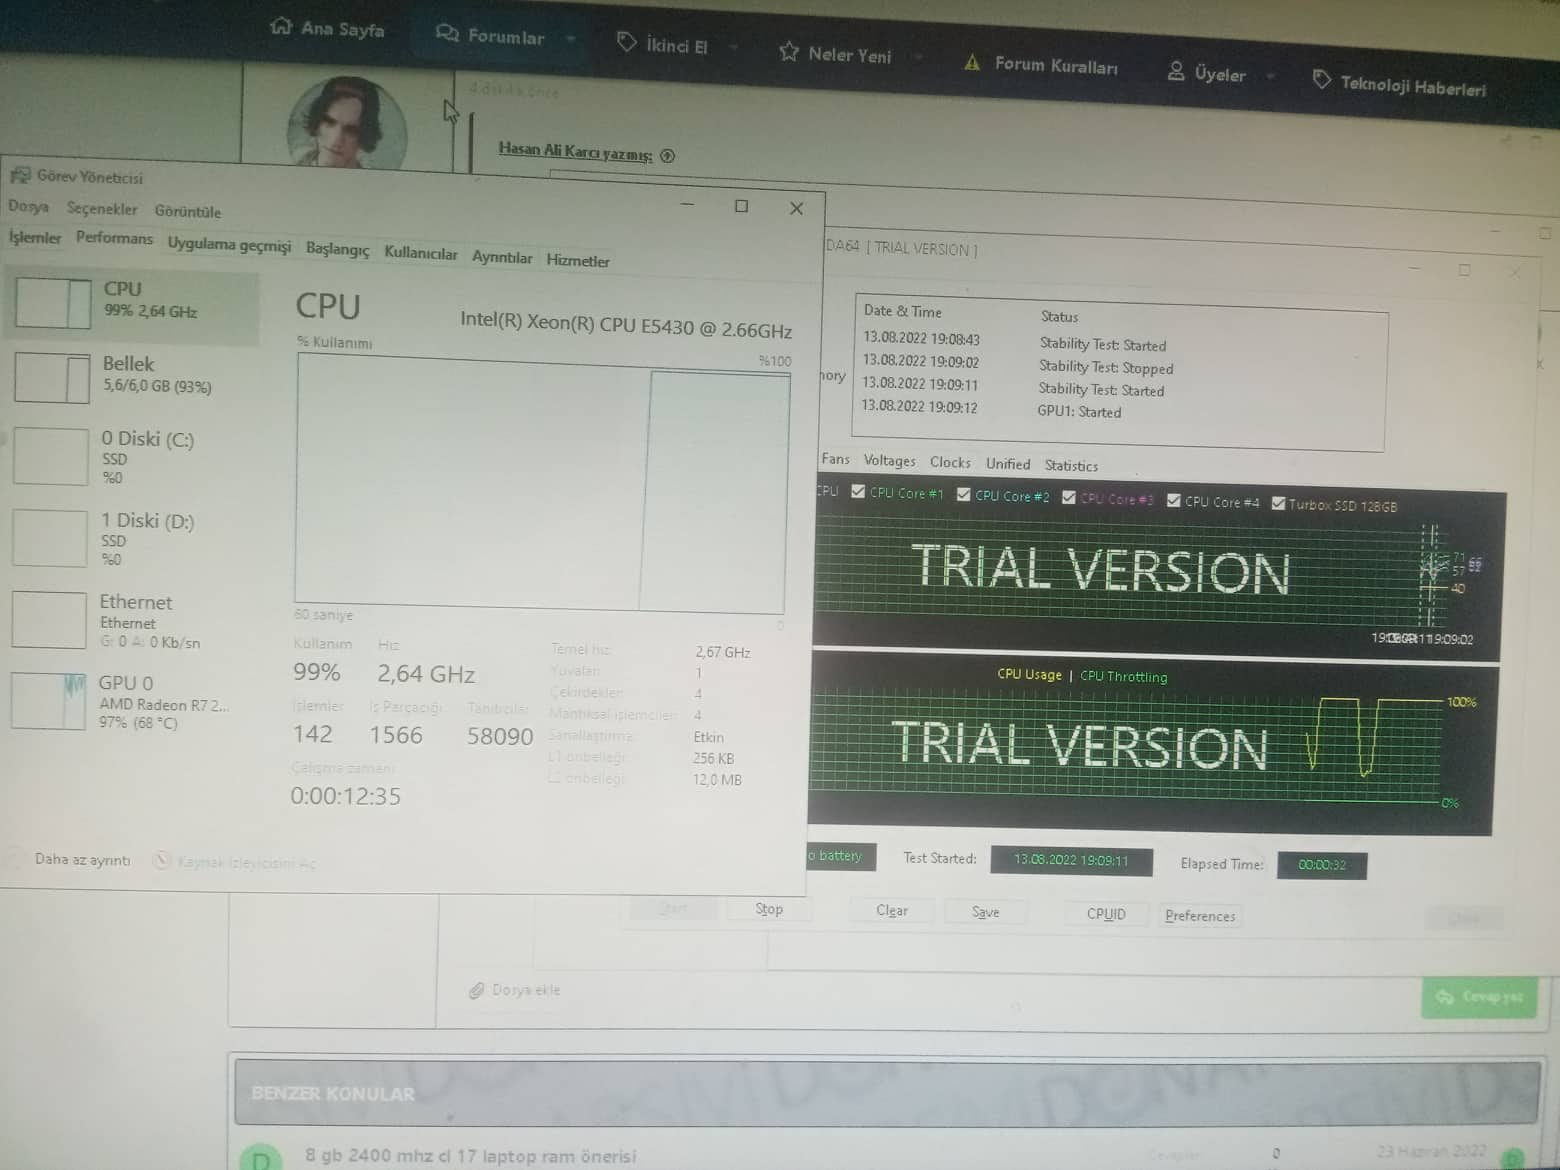
Task: Open the Seçenekler menu in Task Manager
Action: point(102,209)
